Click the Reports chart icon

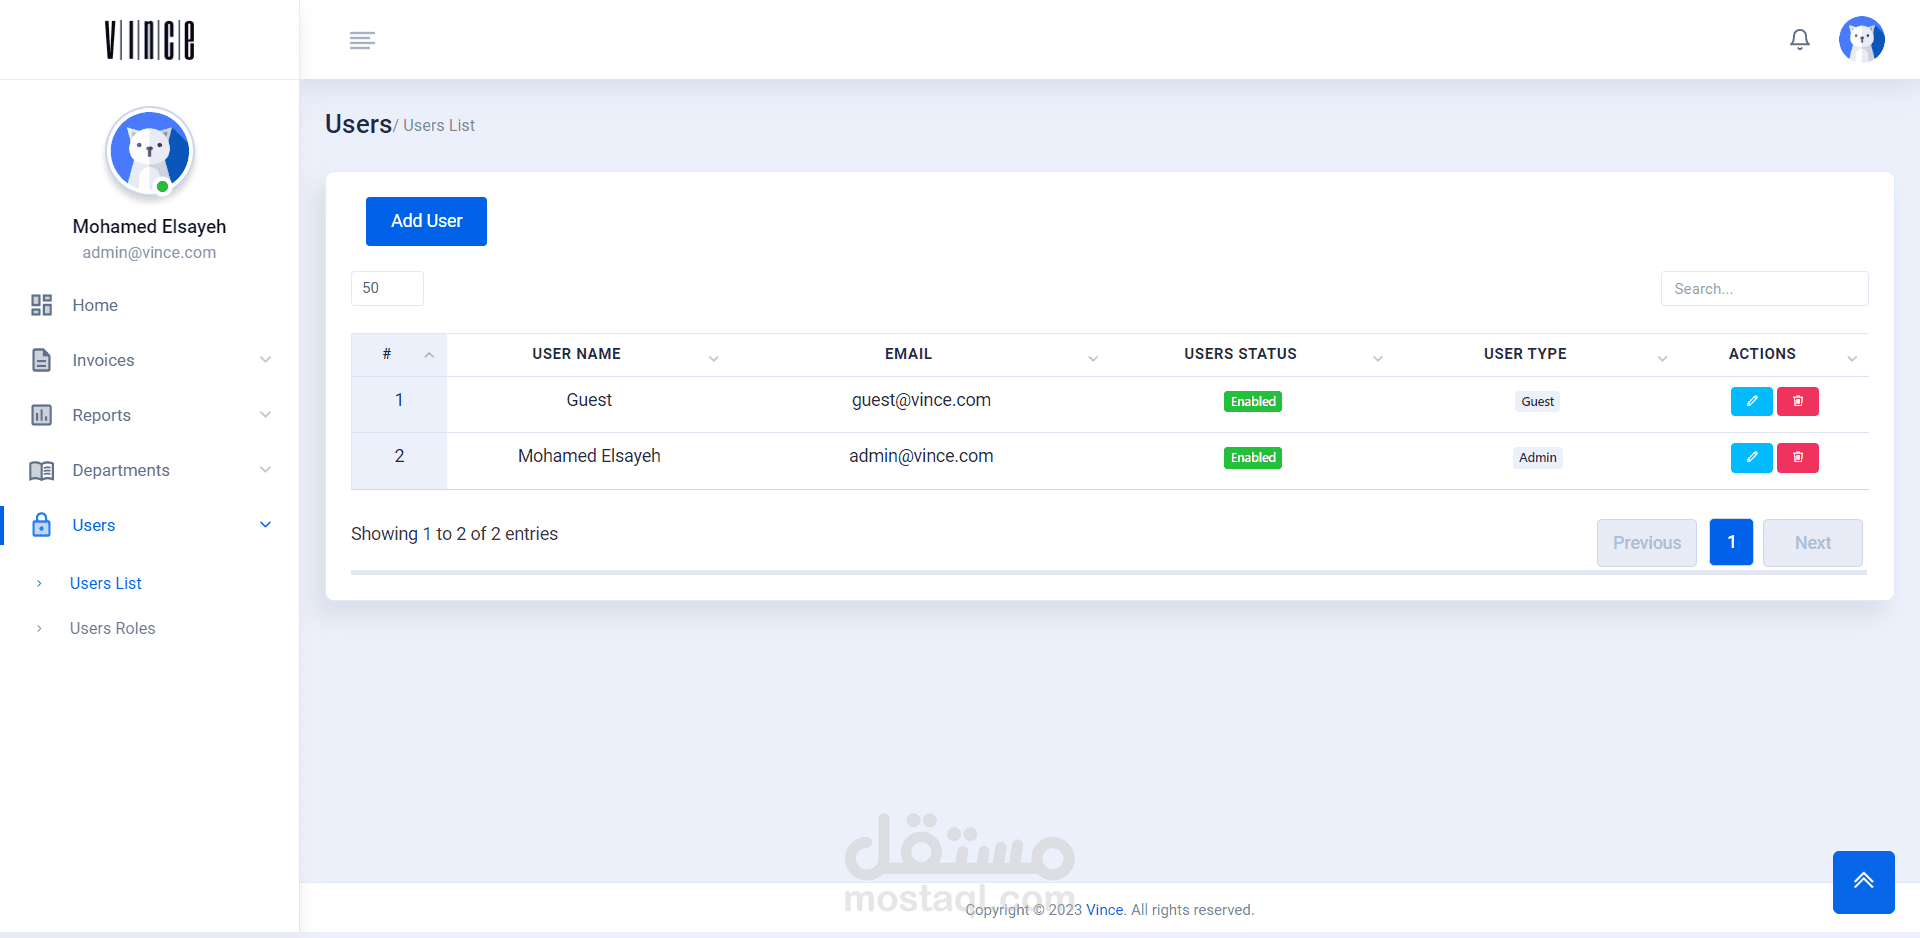click(41, 415)
